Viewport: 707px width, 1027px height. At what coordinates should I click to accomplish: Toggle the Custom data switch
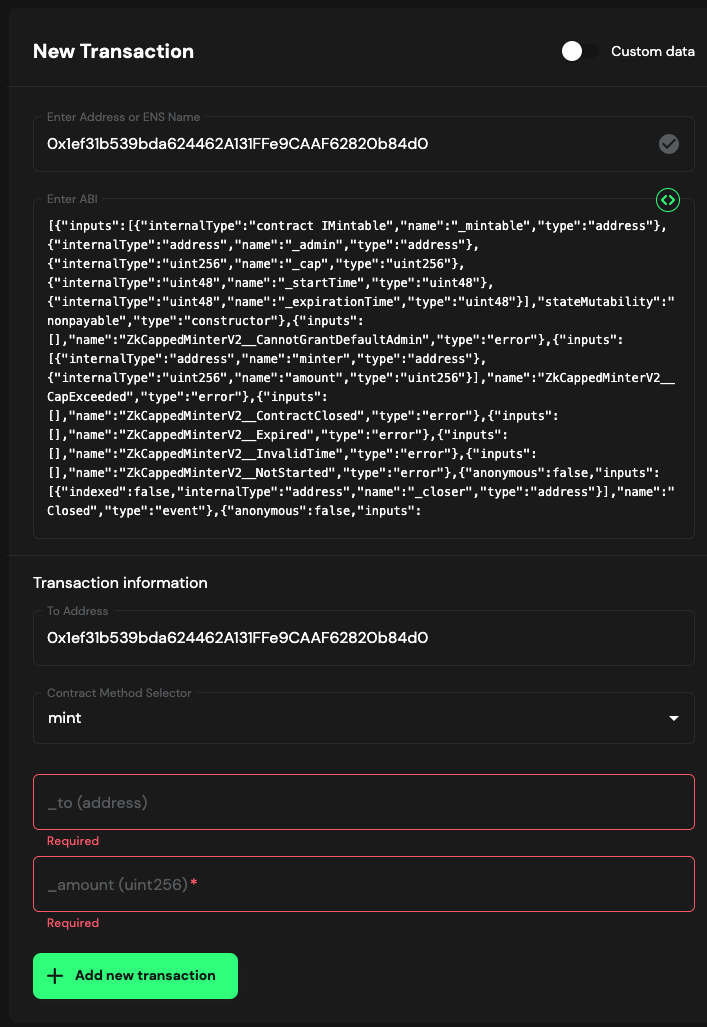coord(579,52)
